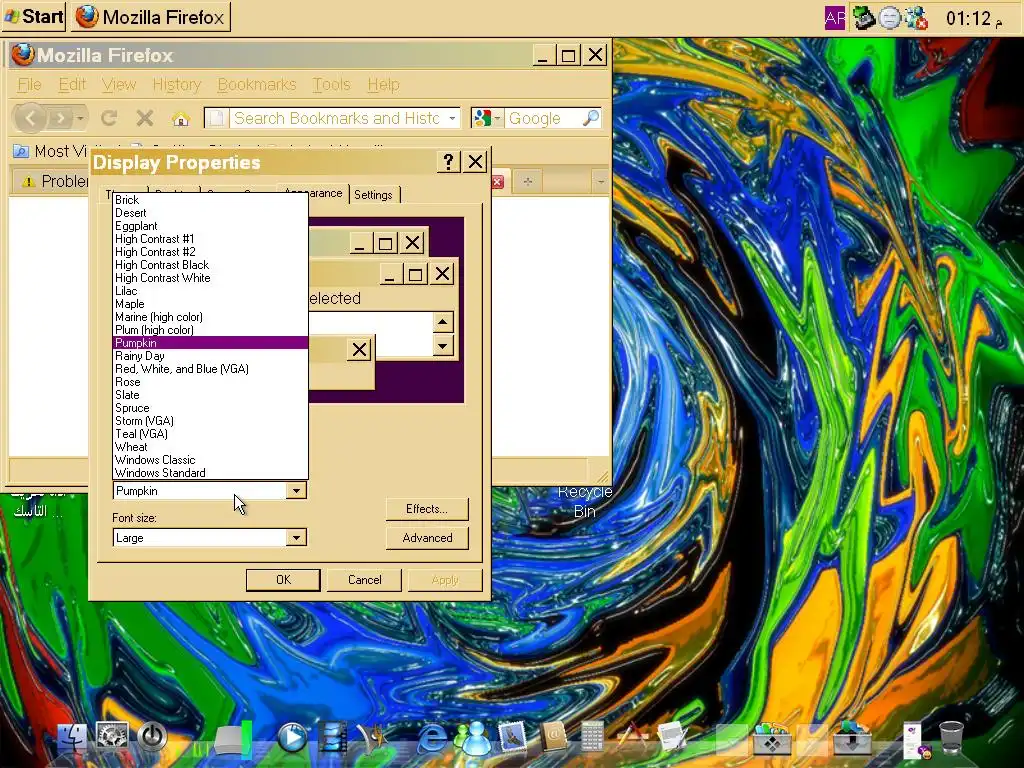Open the back/forward history dropdown arrow
The width and height of the screenshot is (1024, 768).
pyautogui.click(x=80, y=118)
